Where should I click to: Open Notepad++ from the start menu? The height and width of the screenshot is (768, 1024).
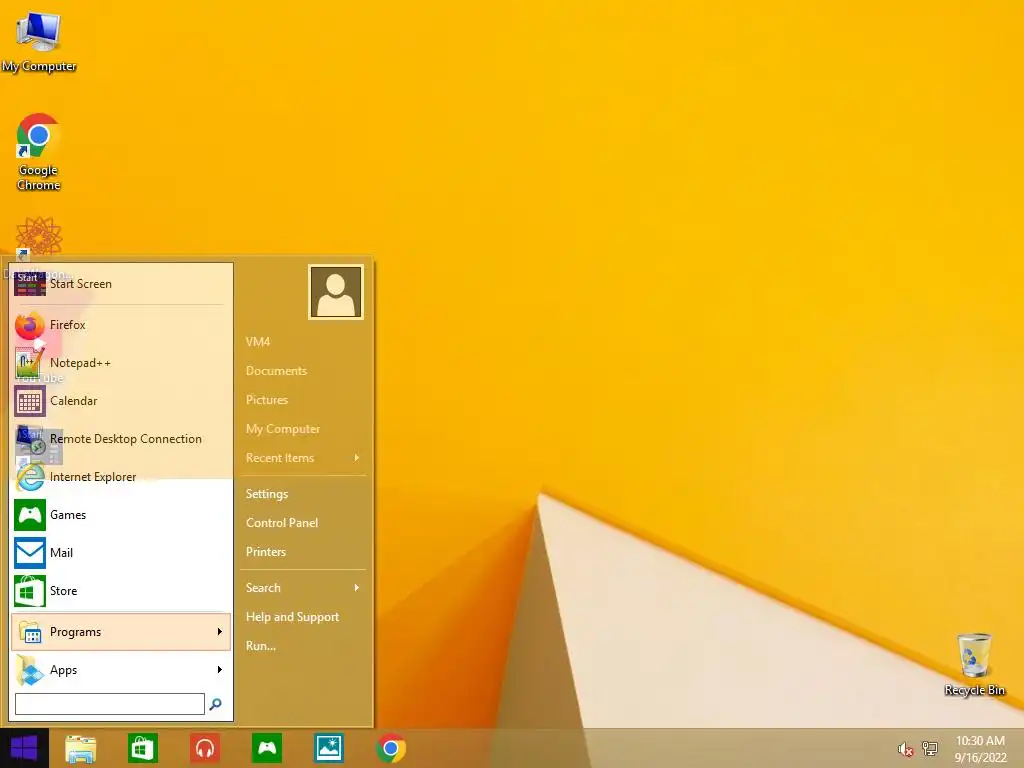tap(121, 362)
